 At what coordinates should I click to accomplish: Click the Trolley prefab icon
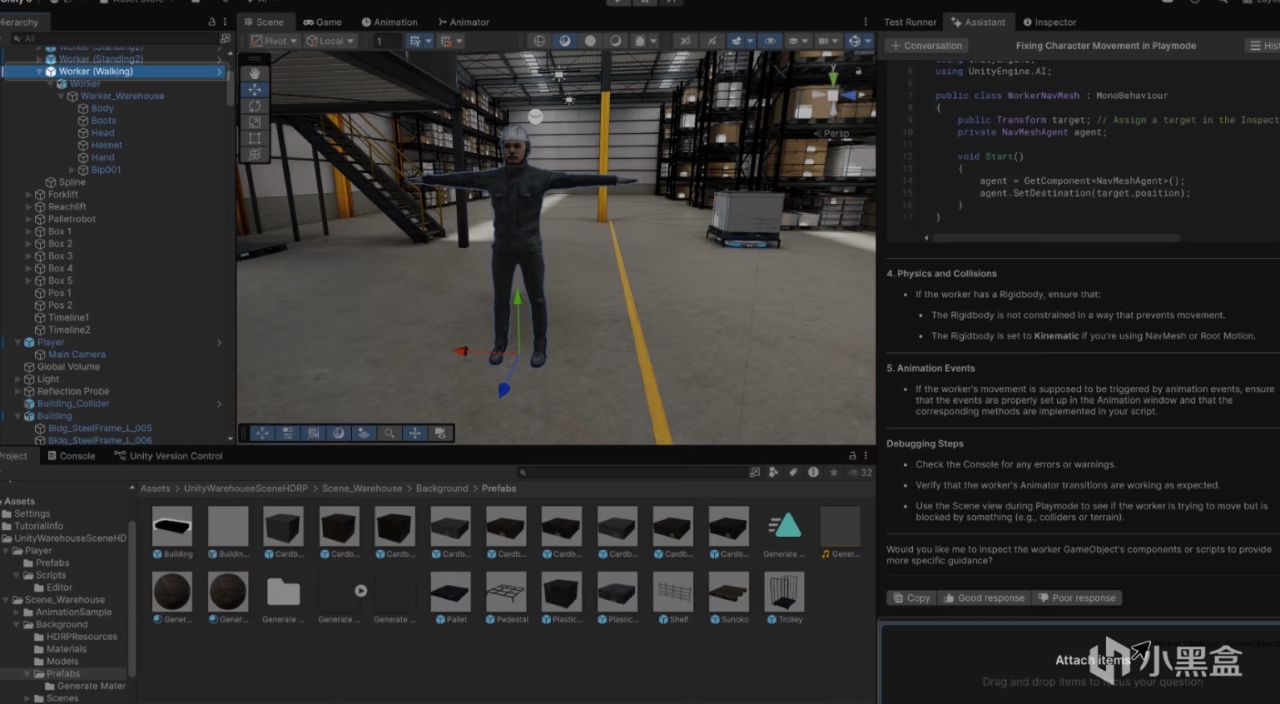pyautogui.click(x=784, y=593)
